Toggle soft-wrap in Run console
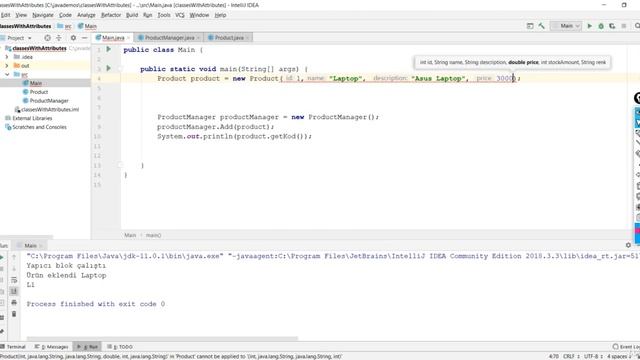Screen dimensions: 640x360 [x=14, y=280]
